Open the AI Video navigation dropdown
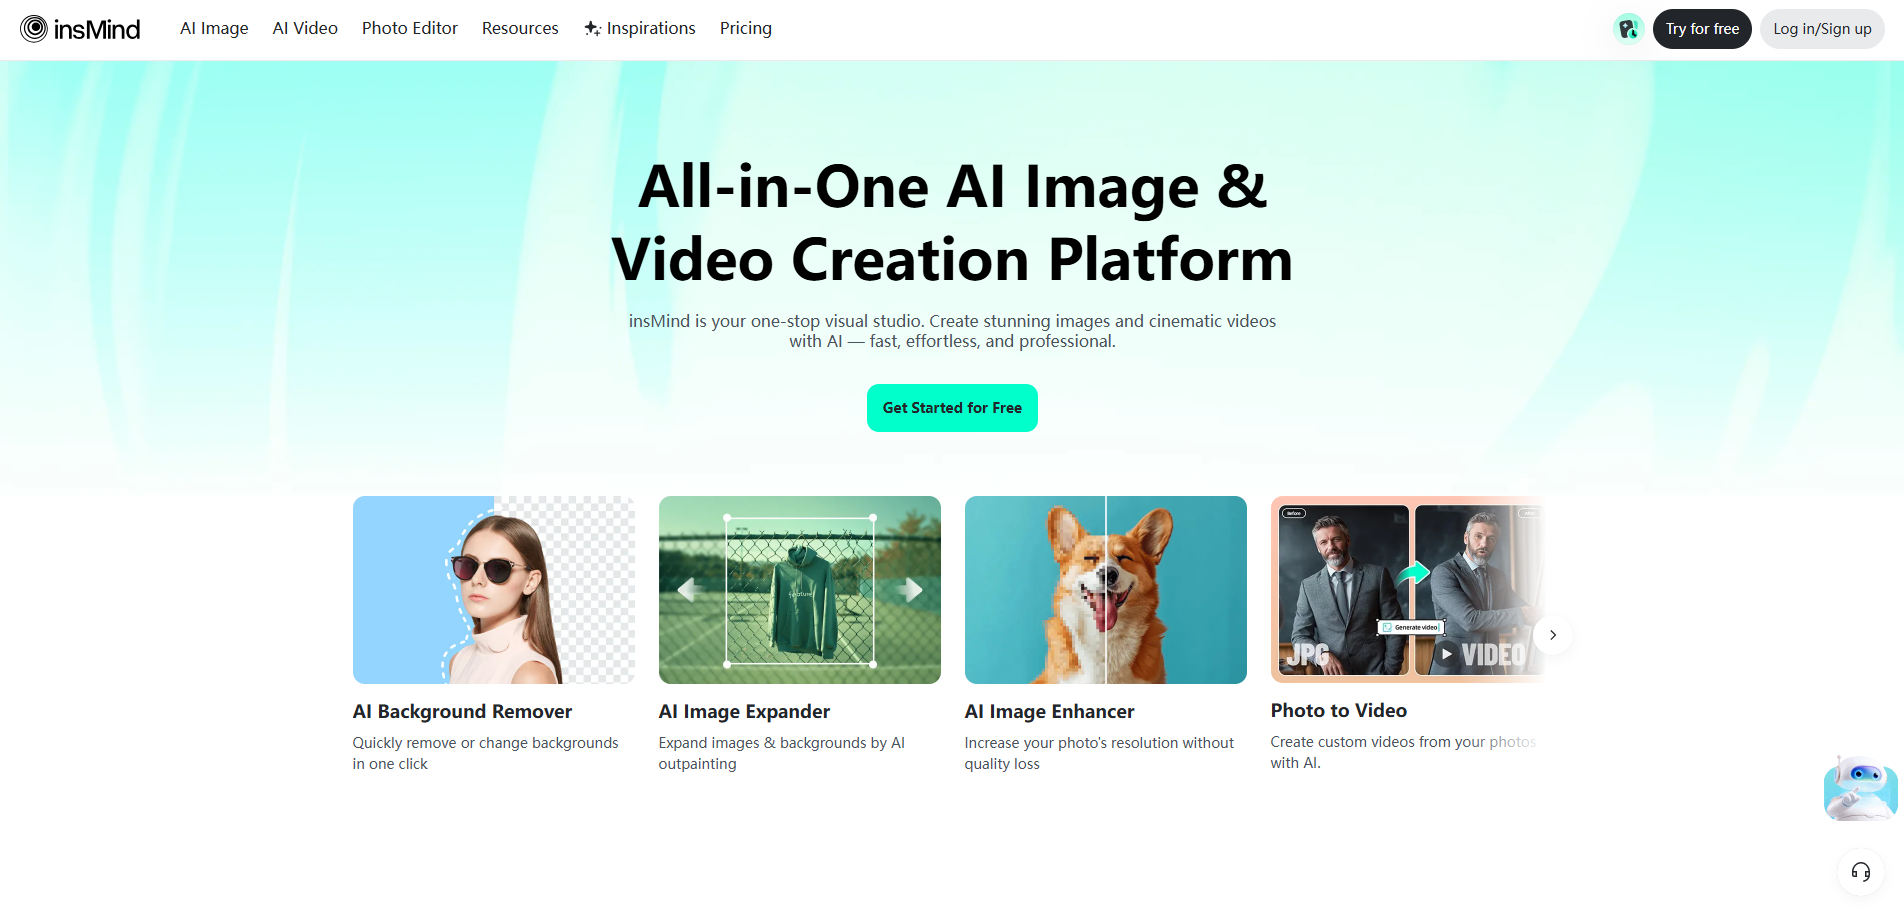 [304, 28]
